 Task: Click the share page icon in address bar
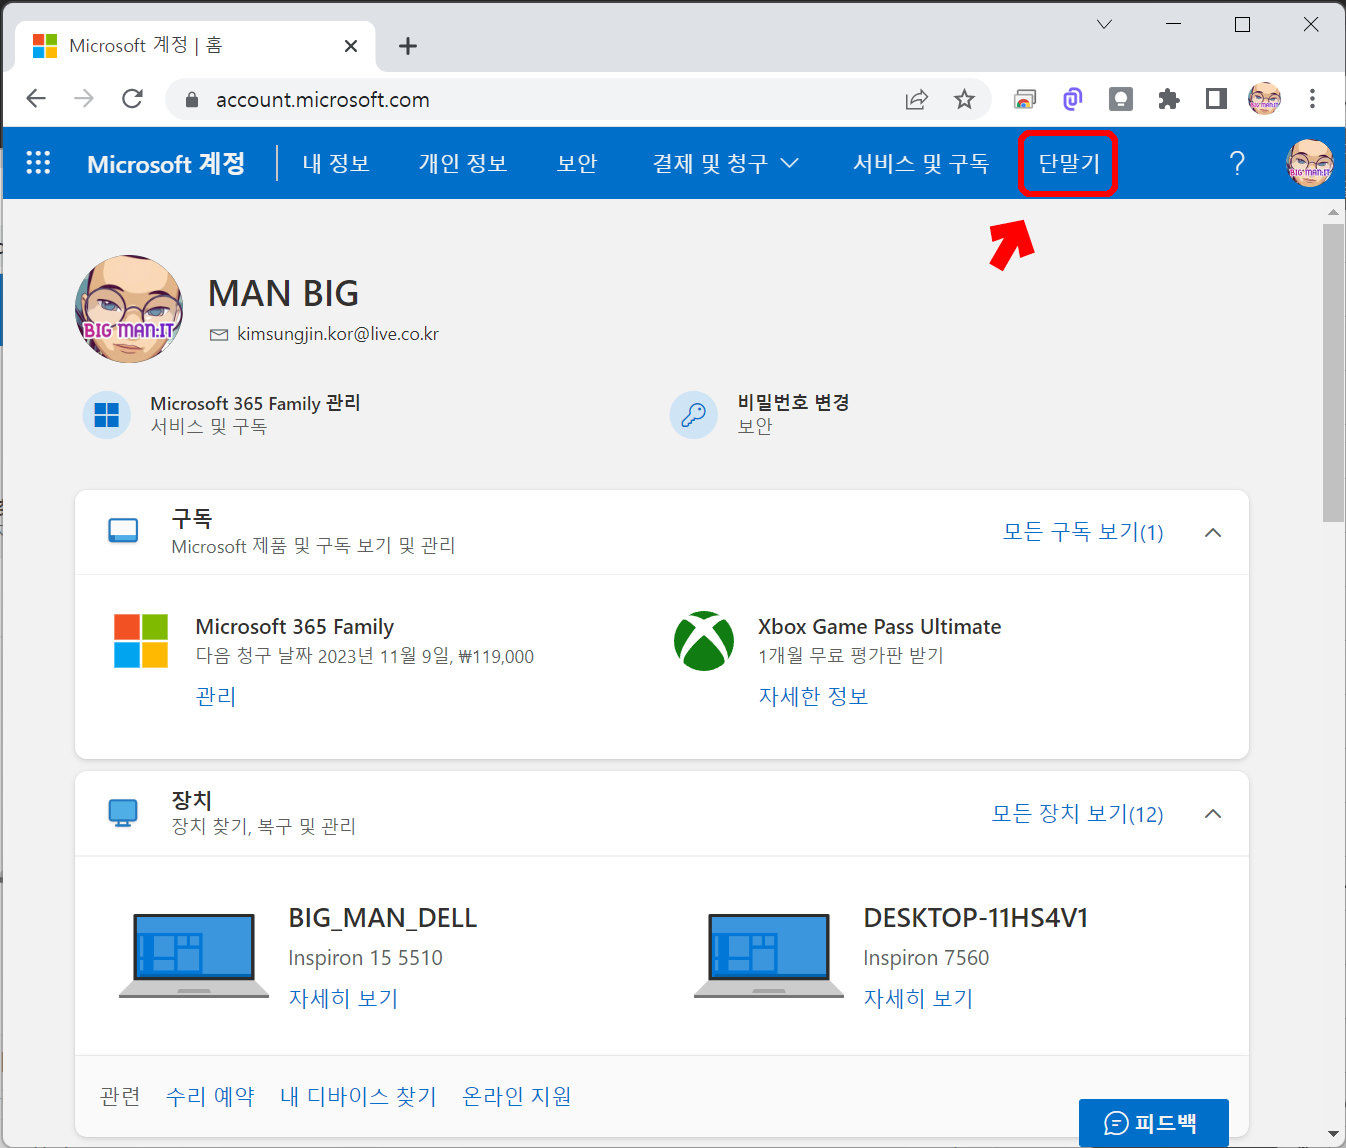916,99
